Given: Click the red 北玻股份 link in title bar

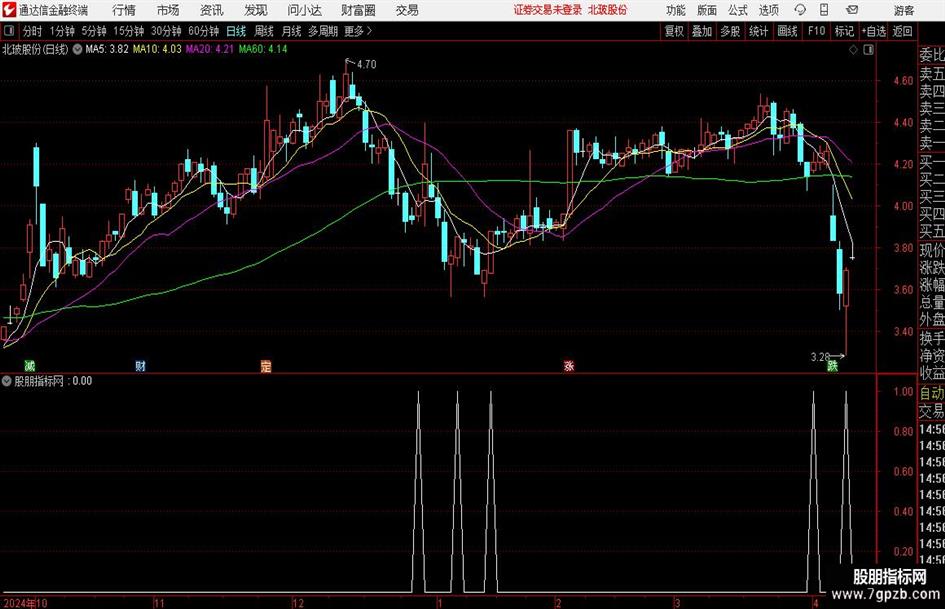Looking at the screenshot, I should 608,10.
